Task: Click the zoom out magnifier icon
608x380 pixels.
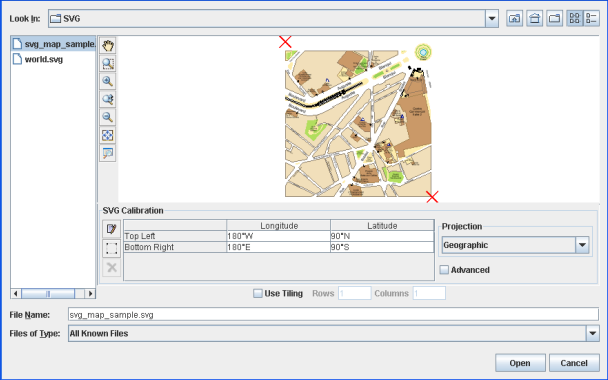Action: pos(108,117)
